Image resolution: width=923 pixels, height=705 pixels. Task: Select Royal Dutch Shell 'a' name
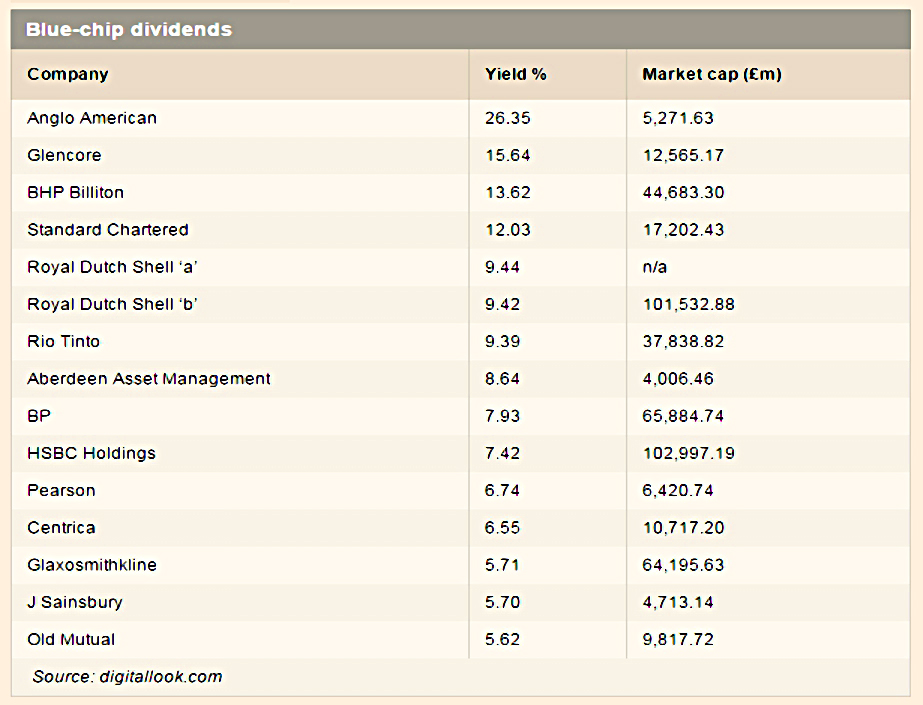[112, 267]
